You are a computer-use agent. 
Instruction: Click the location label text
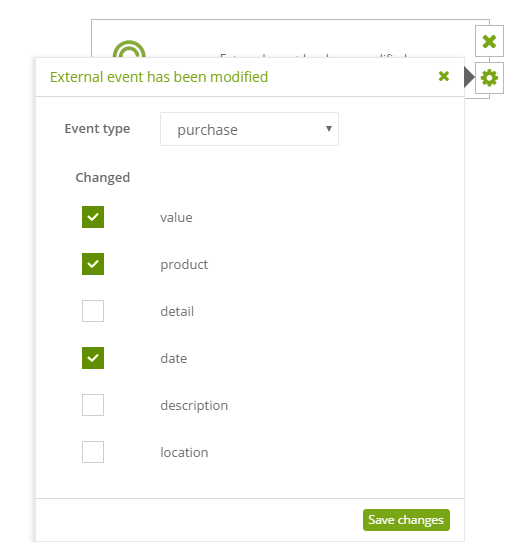(184, 452)
